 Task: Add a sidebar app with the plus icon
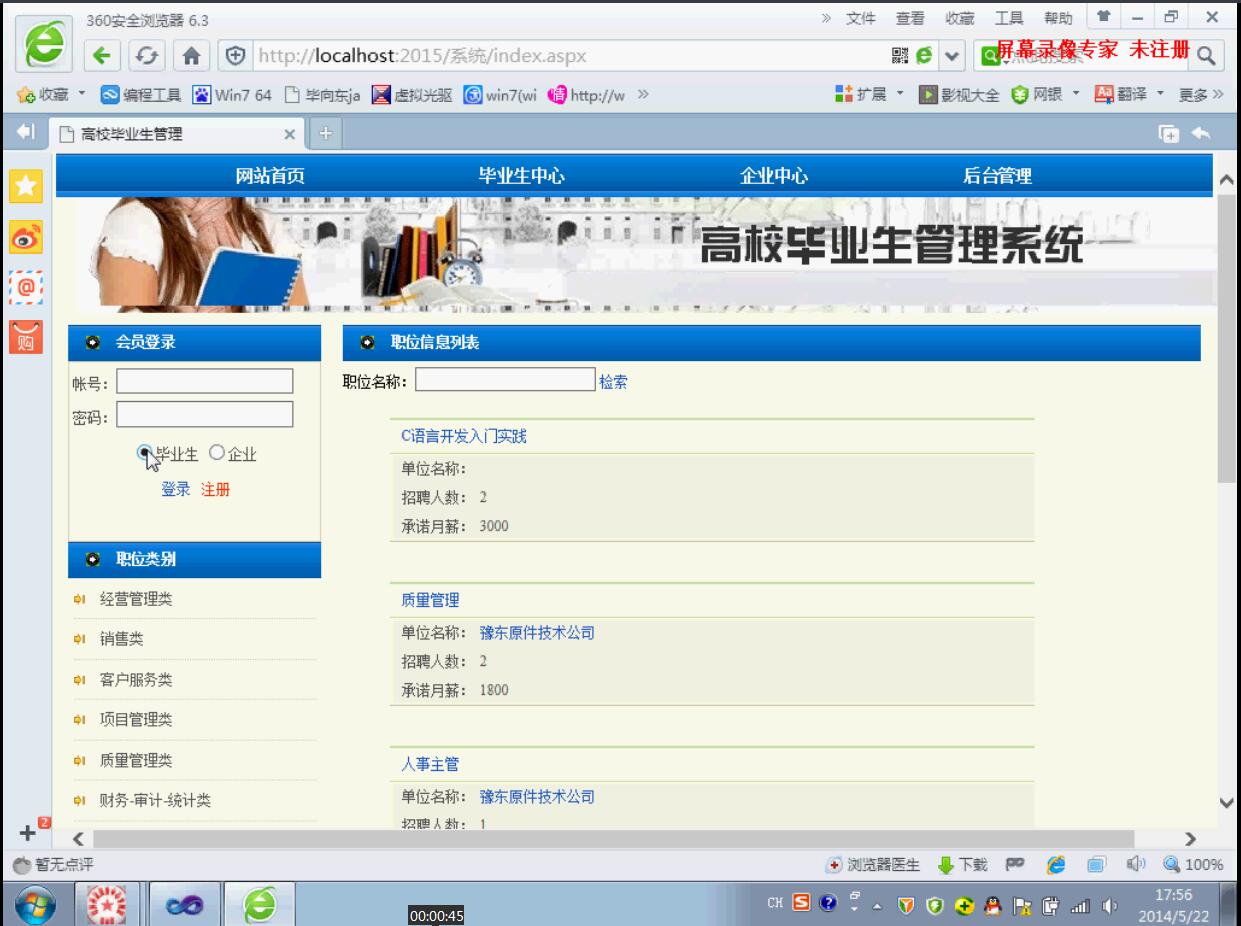[x=28, y=832]
